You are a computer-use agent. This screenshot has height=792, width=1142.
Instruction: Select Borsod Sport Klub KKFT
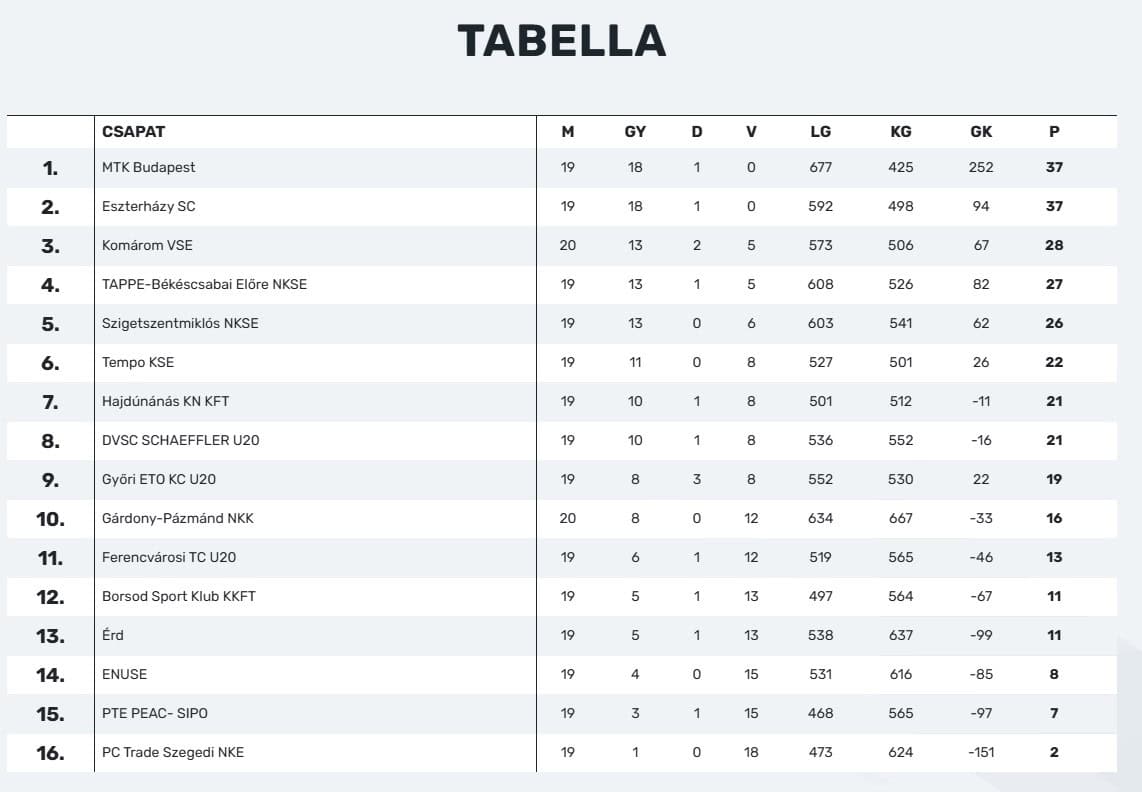(x=179, y=596)
